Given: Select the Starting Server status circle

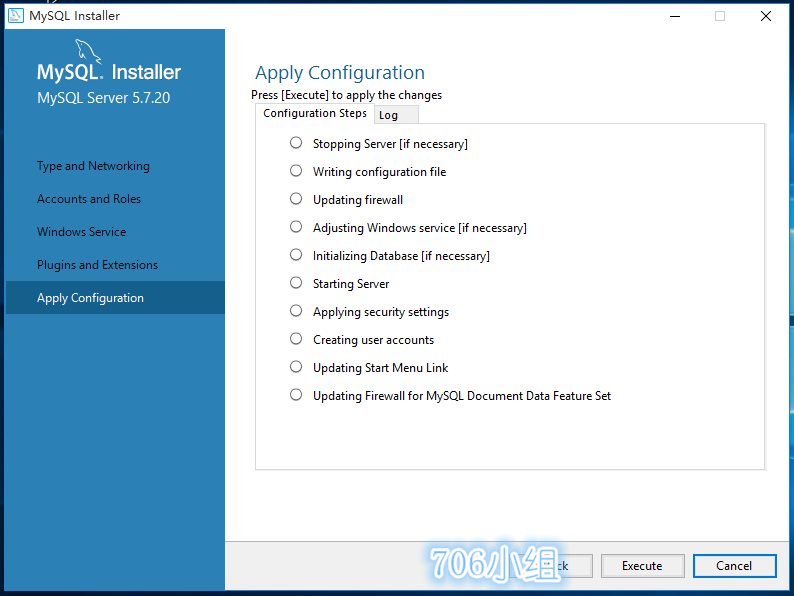Looking at the screenshot, I should click(x=296, y=283).
